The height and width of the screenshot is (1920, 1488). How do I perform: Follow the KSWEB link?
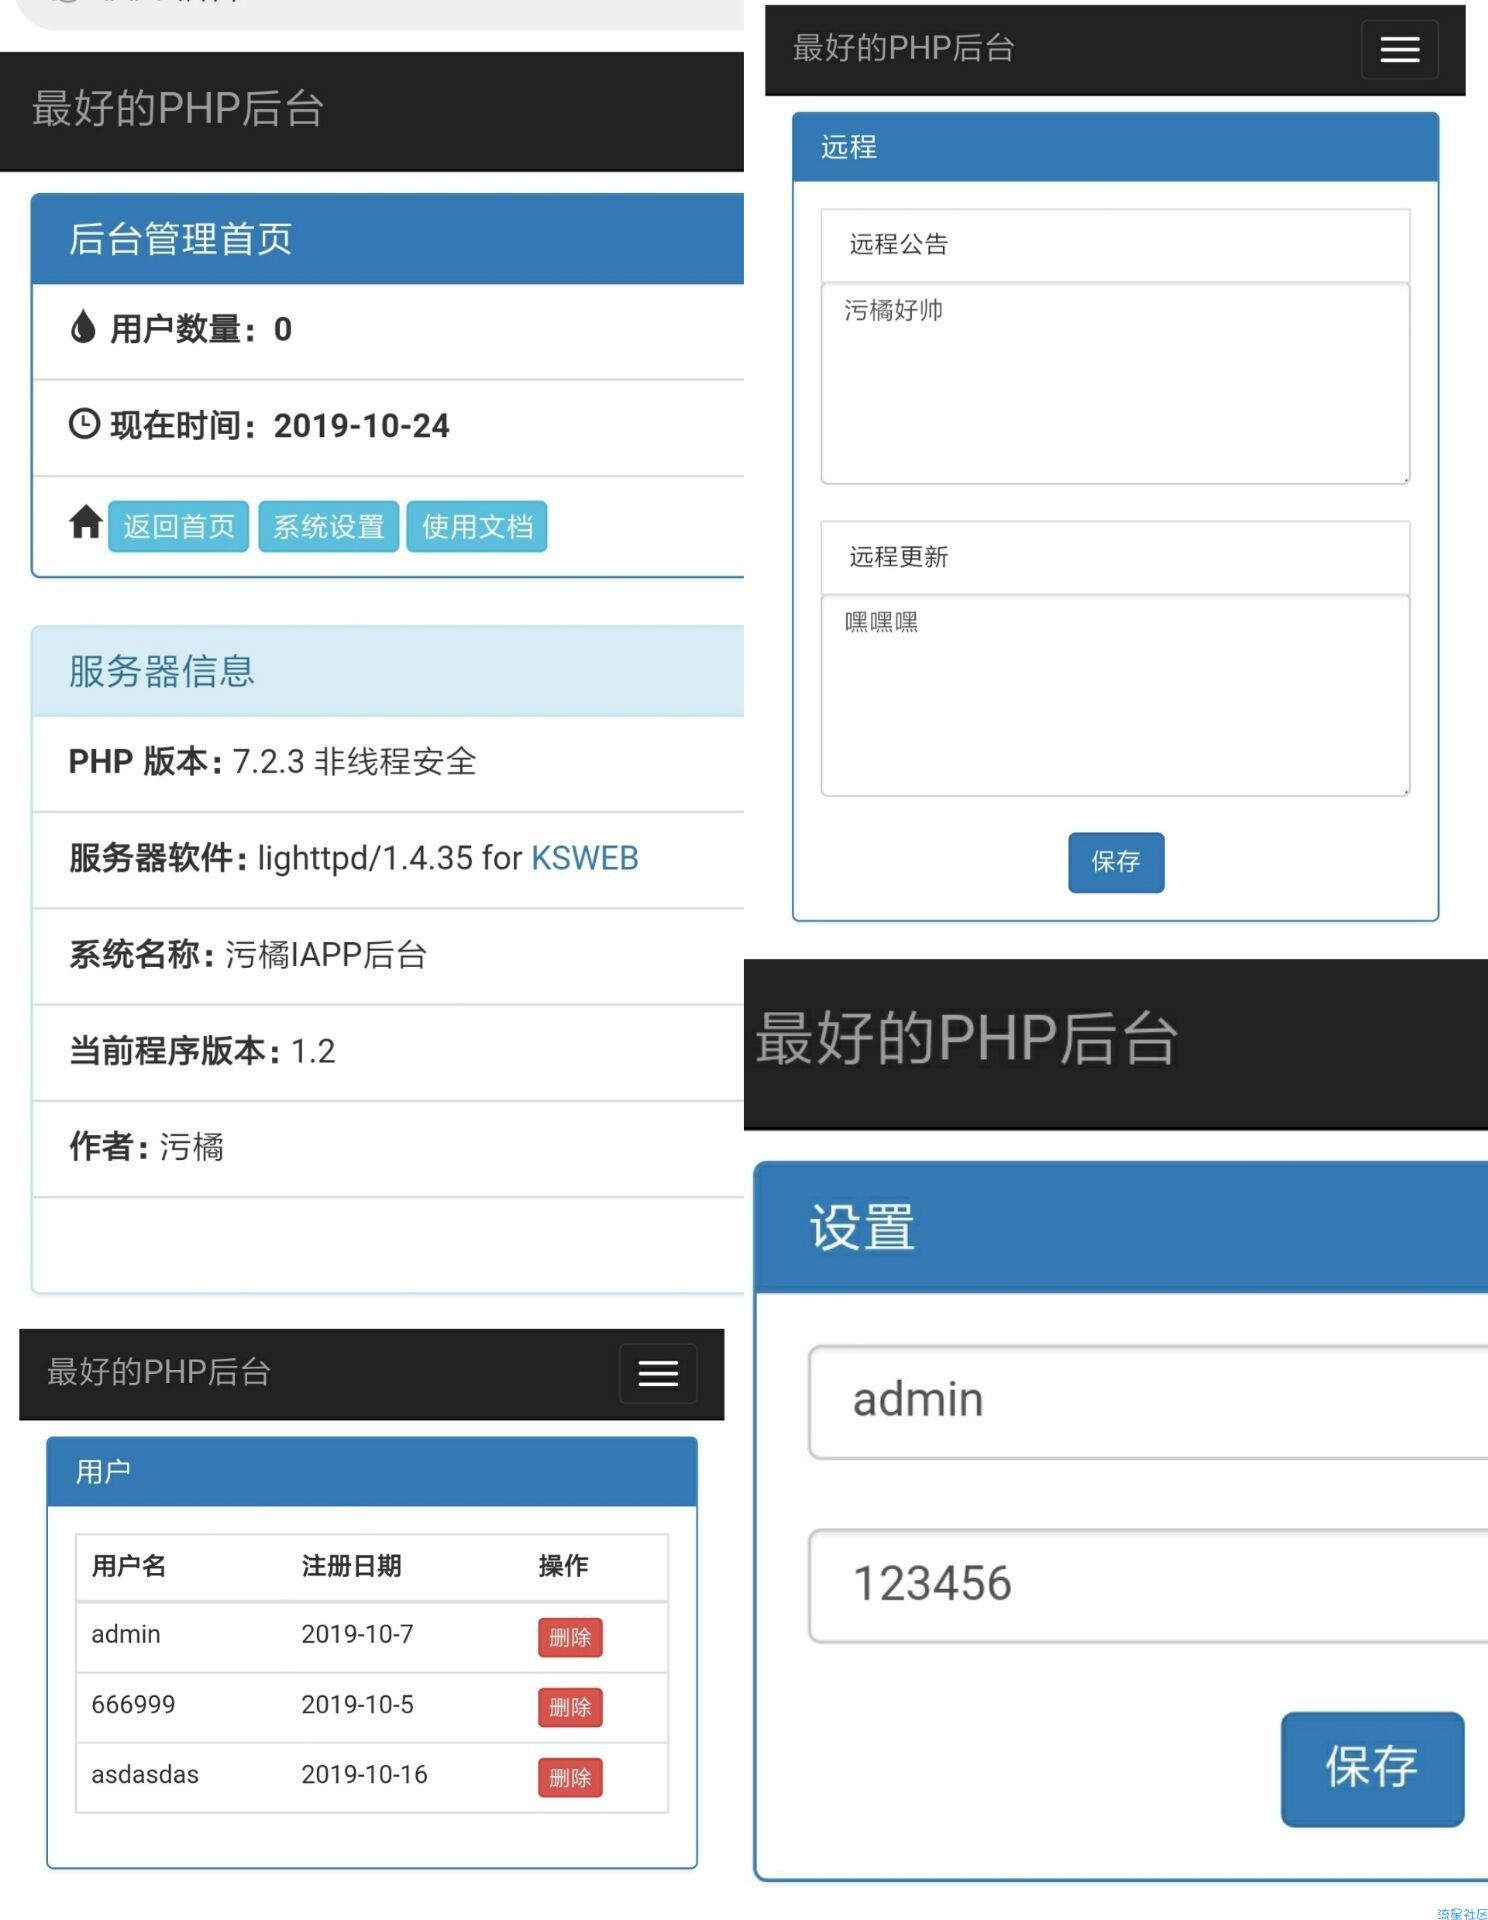[x=584, y=858]
